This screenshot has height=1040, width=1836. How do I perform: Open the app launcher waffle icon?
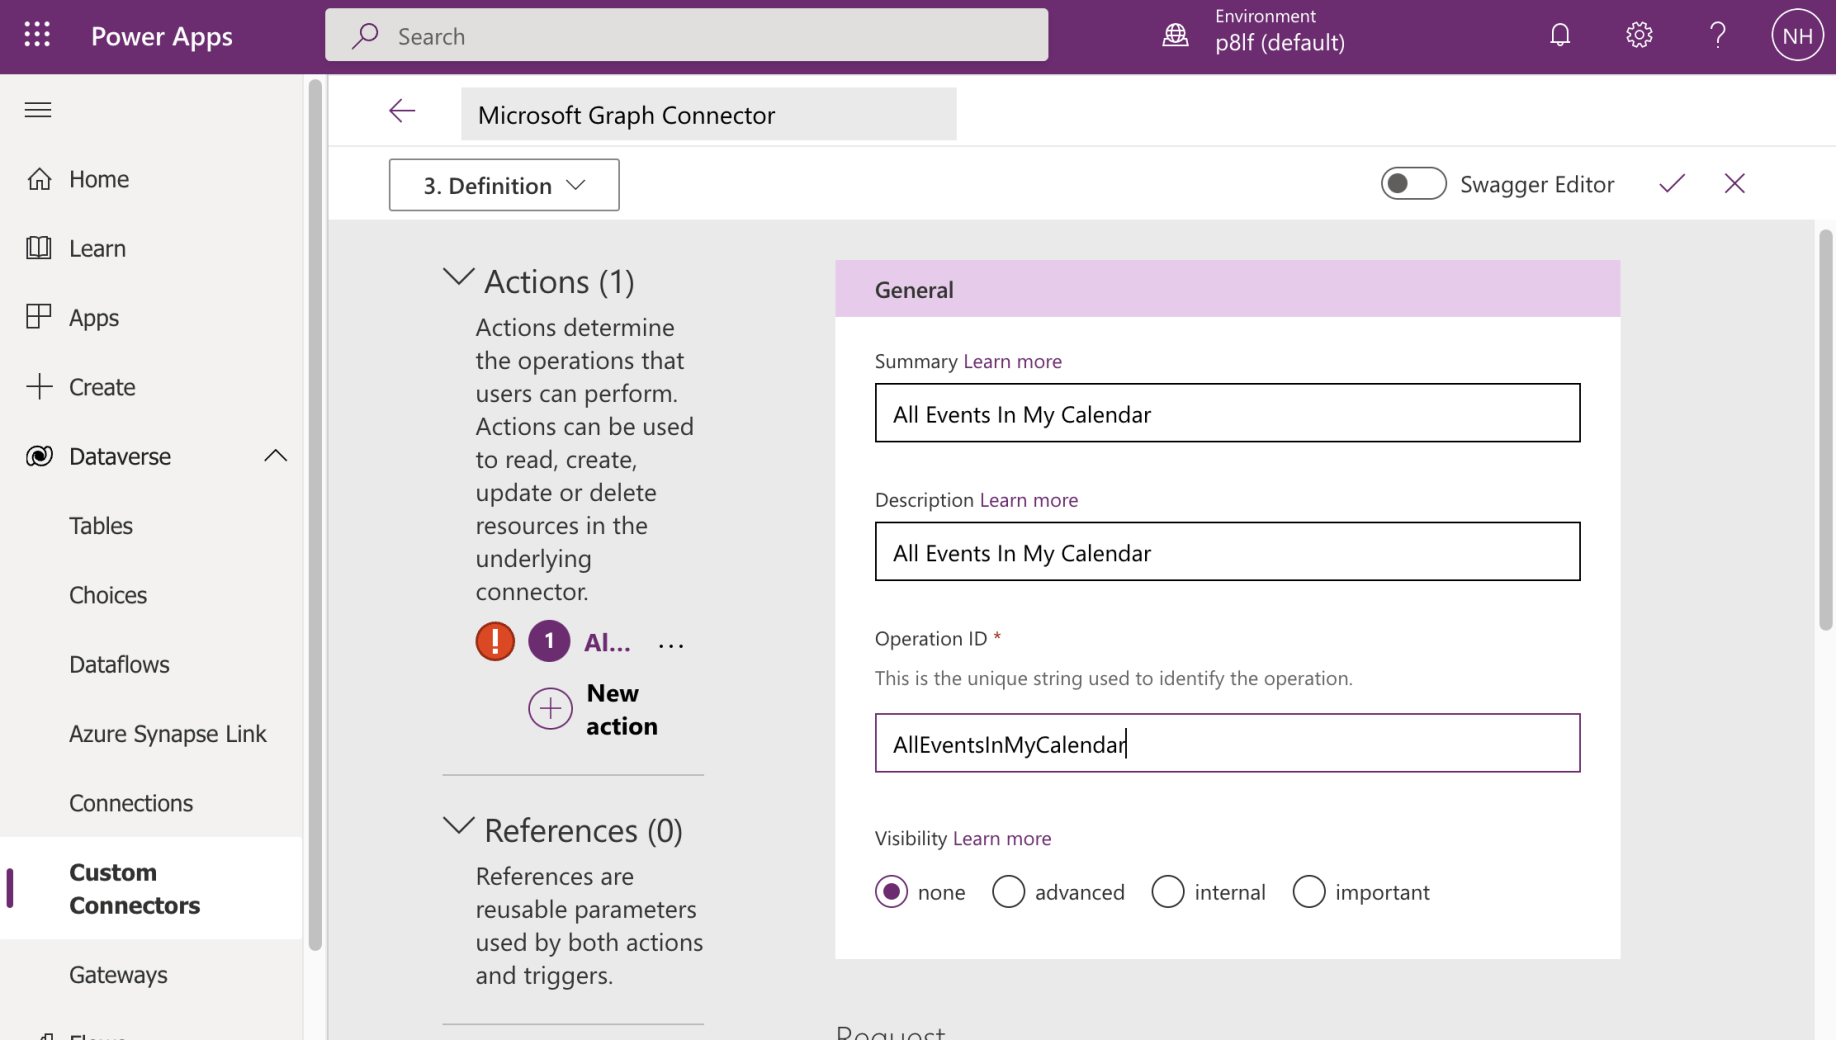(37, 36)
